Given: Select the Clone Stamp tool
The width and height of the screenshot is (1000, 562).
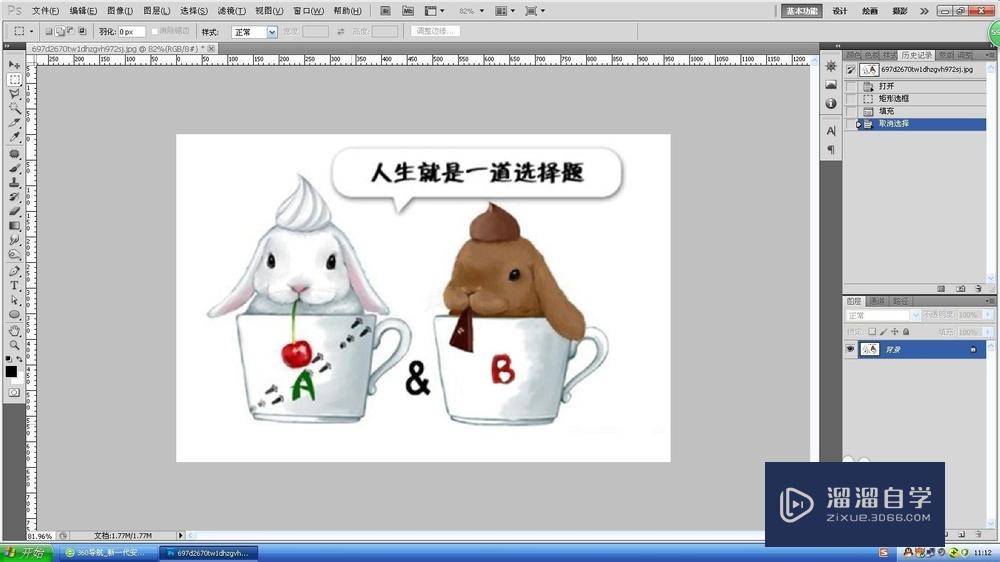Looking at the screenshot, I should (x=14, y=182).
